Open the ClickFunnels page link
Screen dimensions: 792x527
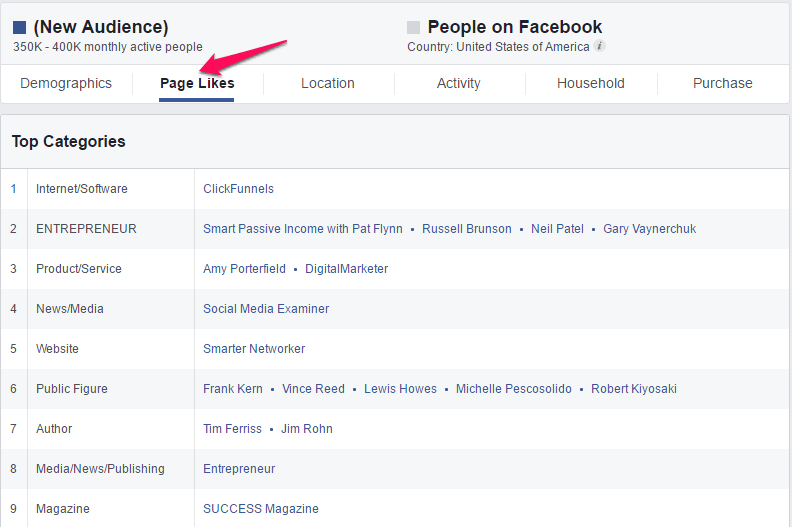(238, 189)
